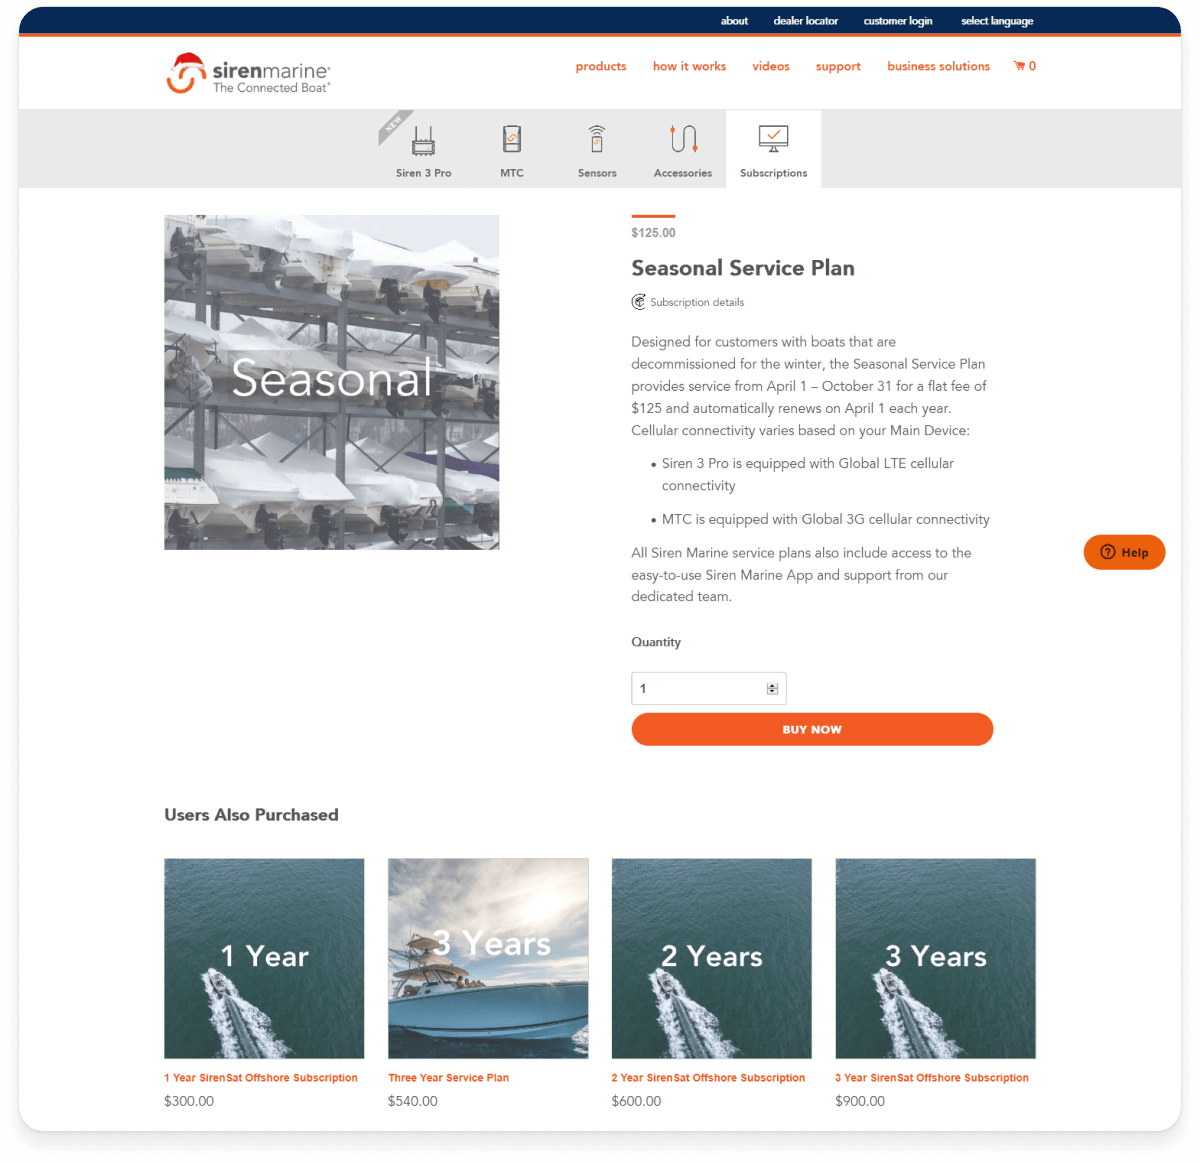This screenshot has width=1200, height=1163.
Task: Click the $900.00 price
Action: (860, 1101)
